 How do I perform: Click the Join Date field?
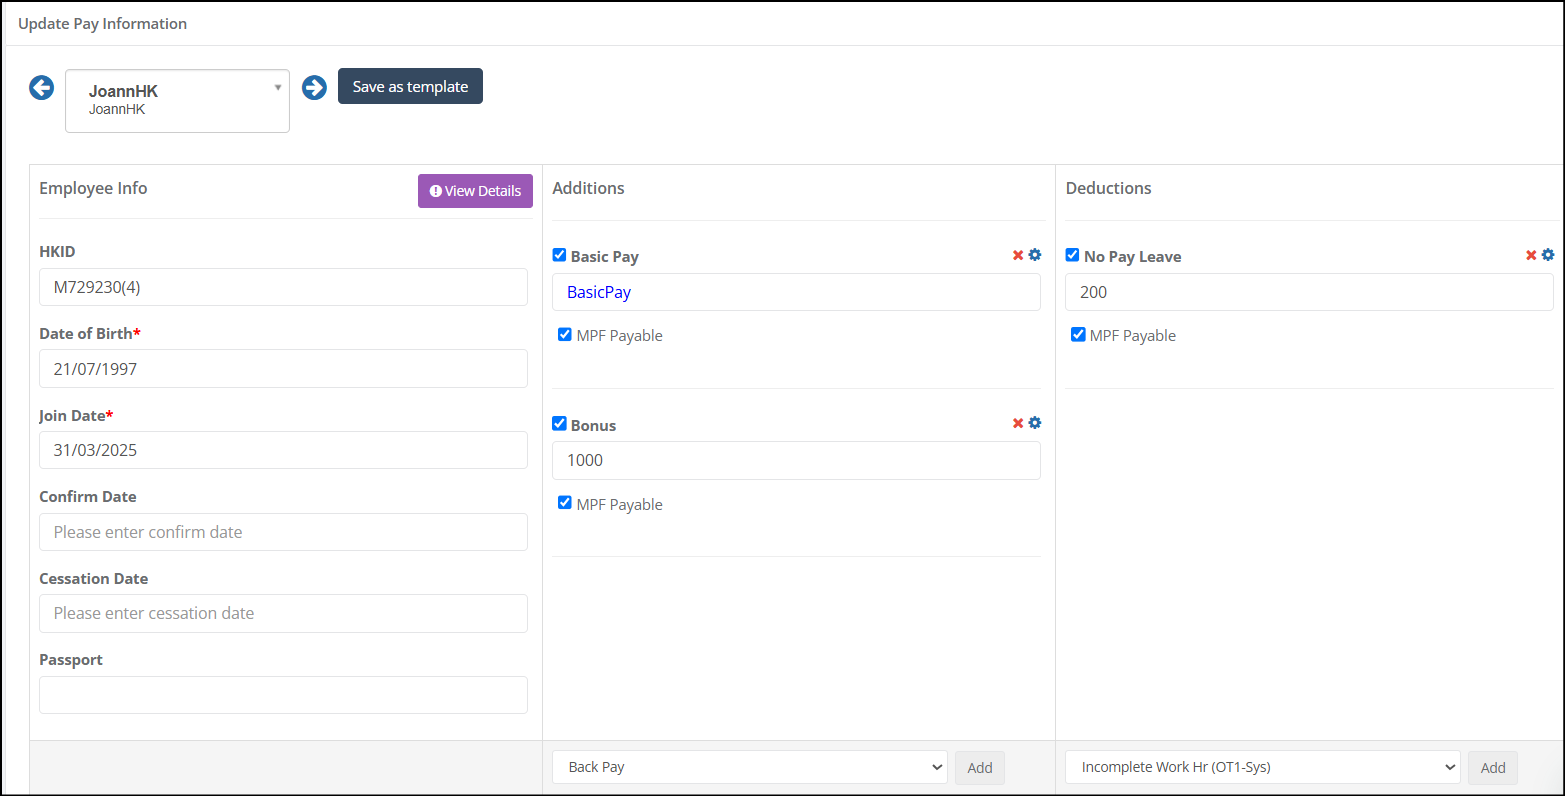(x=283, y=450)
